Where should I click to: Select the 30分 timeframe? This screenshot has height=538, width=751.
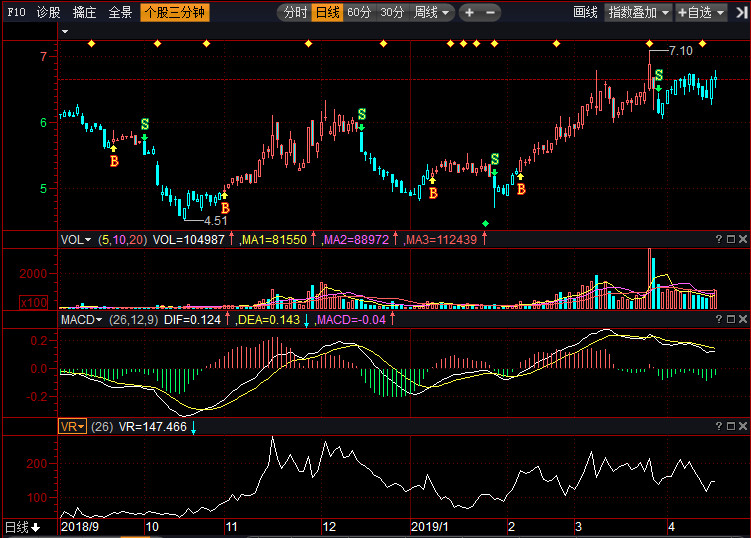click(x=392, y=13)
